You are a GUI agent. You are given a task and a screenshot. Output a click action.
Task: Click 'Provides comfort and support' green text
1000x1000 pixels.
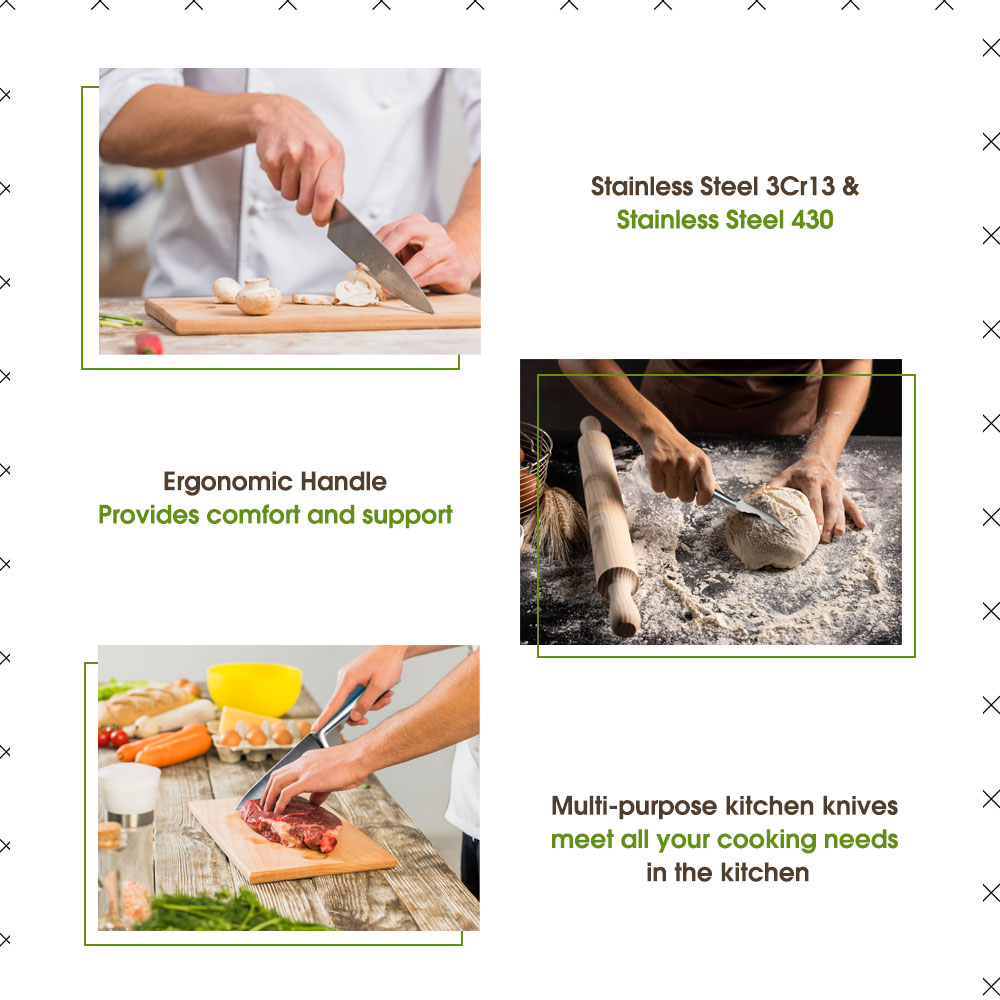[x=276, y=515]
